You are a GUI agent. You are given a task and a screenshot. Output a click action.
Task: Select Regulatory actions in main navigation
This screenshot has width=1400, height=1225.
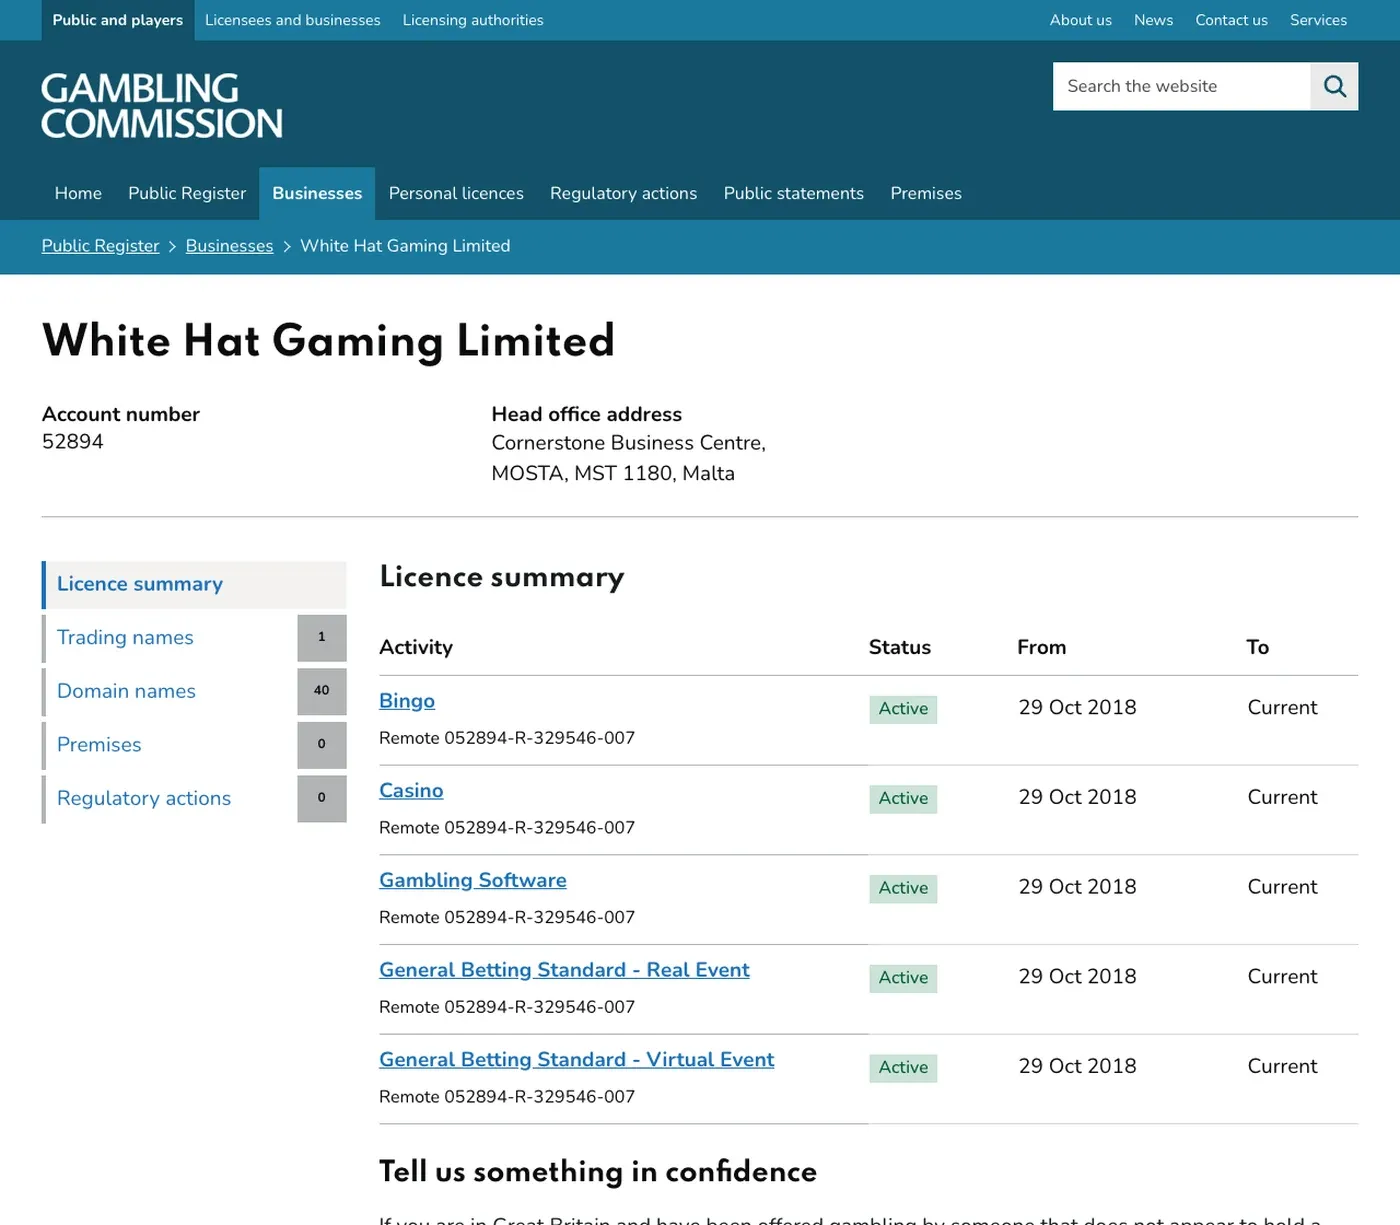pyautogui.click(x=623, y=193)
